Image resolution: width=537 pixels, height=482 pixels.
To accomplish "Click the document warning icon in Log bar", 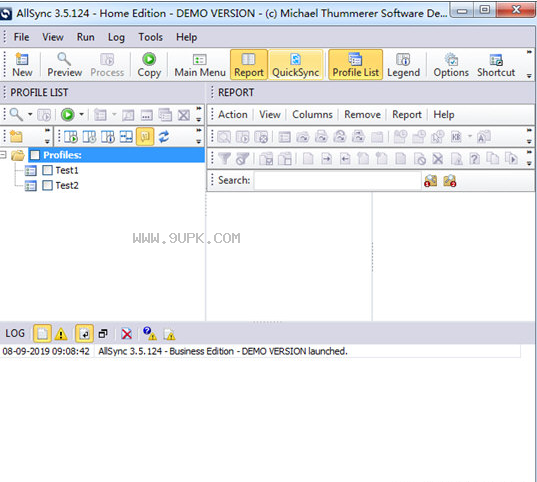I will pyautogui.click(x=170, y=334).
